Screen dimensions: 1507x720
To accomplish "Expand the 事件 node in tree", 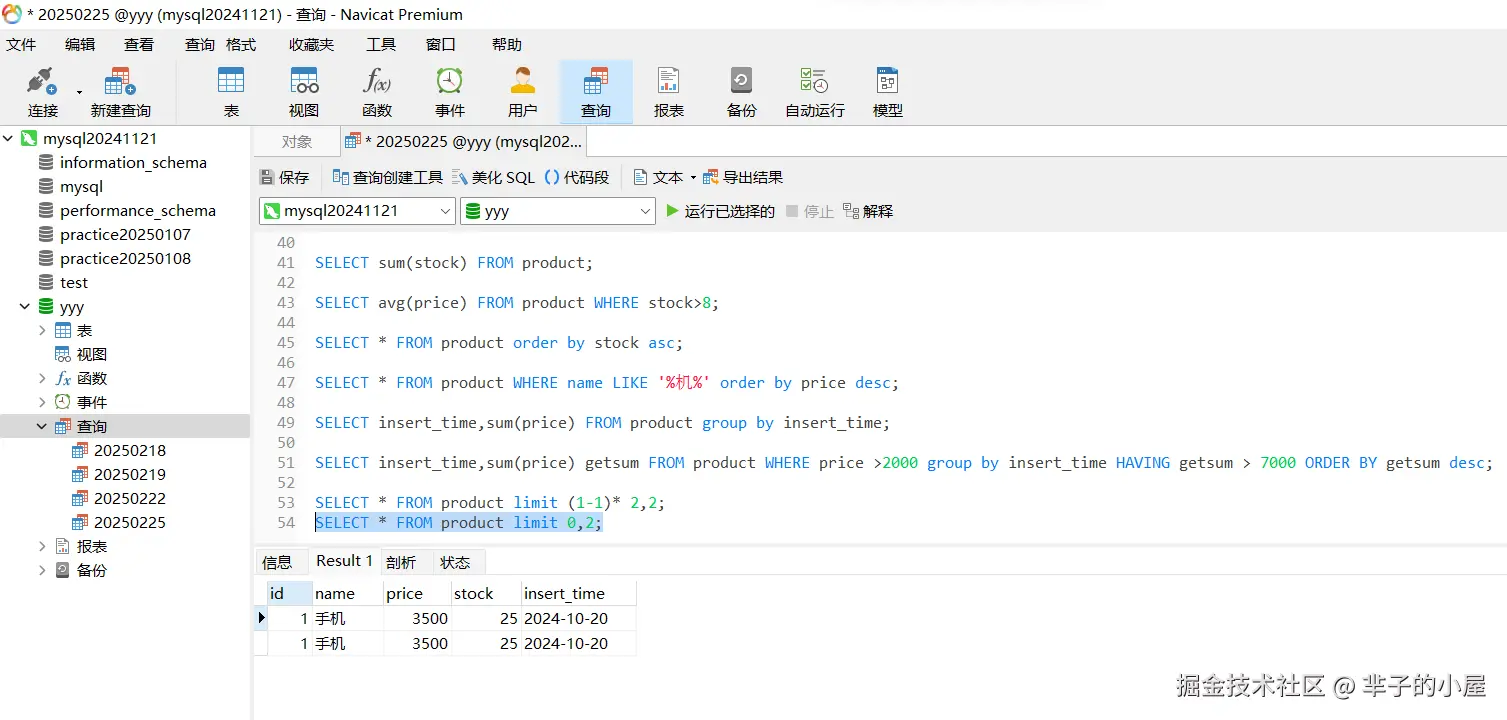I will (x=42, y=402).
